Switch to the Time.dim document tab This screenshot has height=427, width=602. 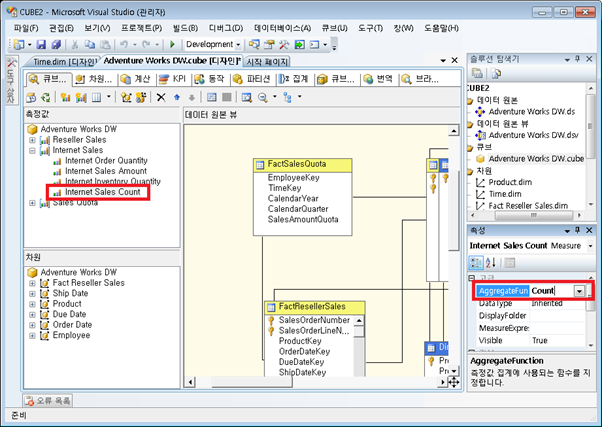[63, 61]
